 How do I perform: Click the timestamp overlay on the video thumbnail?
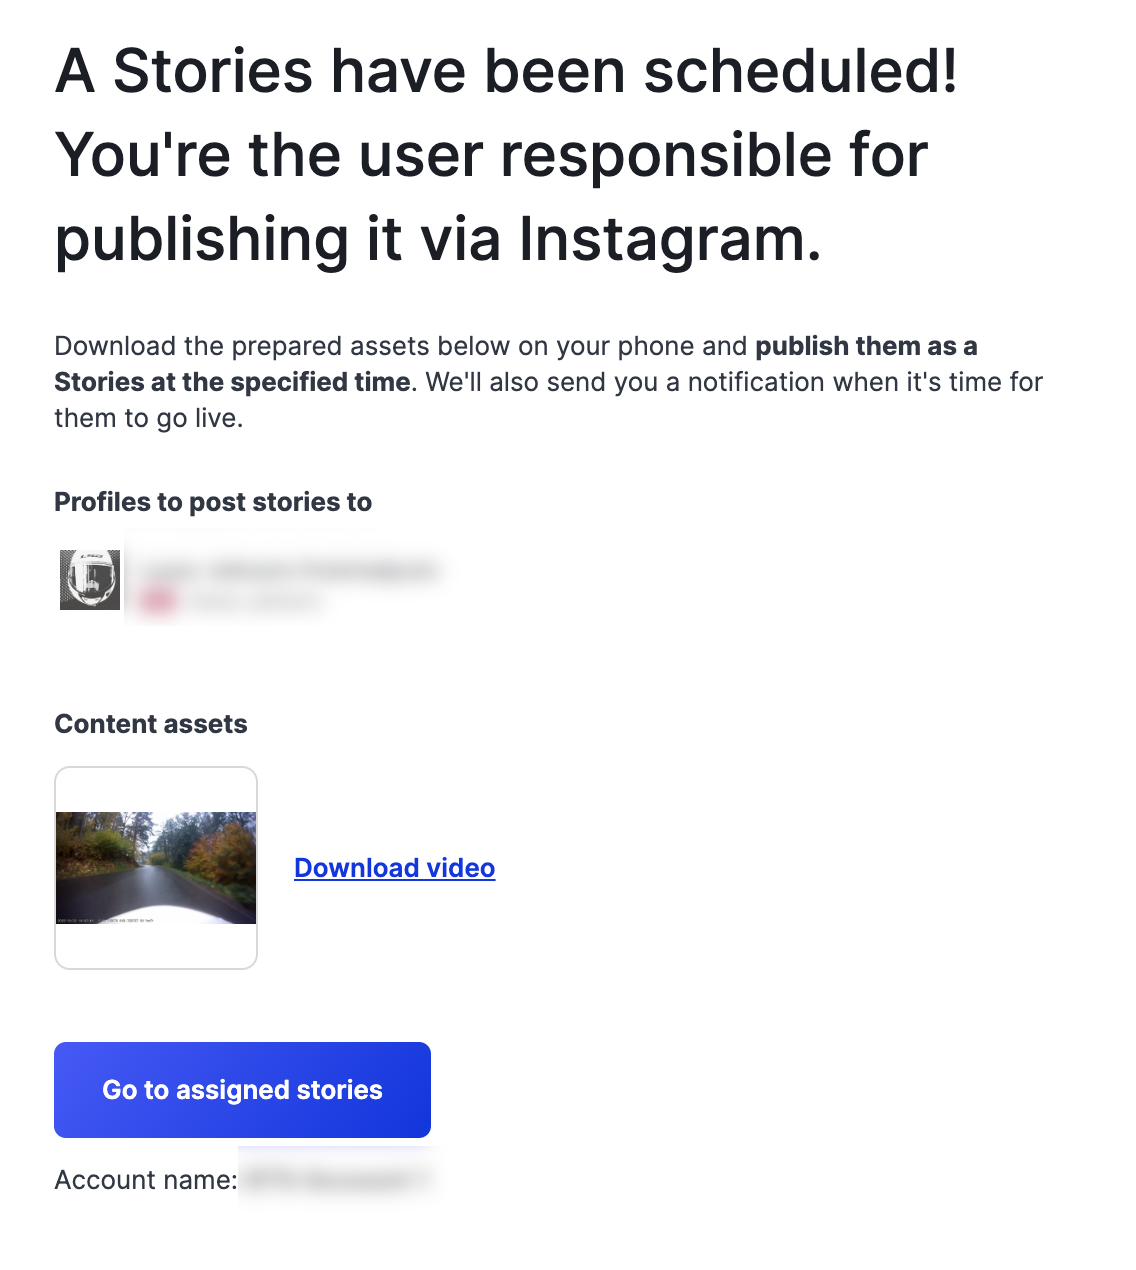pos(106,919)
